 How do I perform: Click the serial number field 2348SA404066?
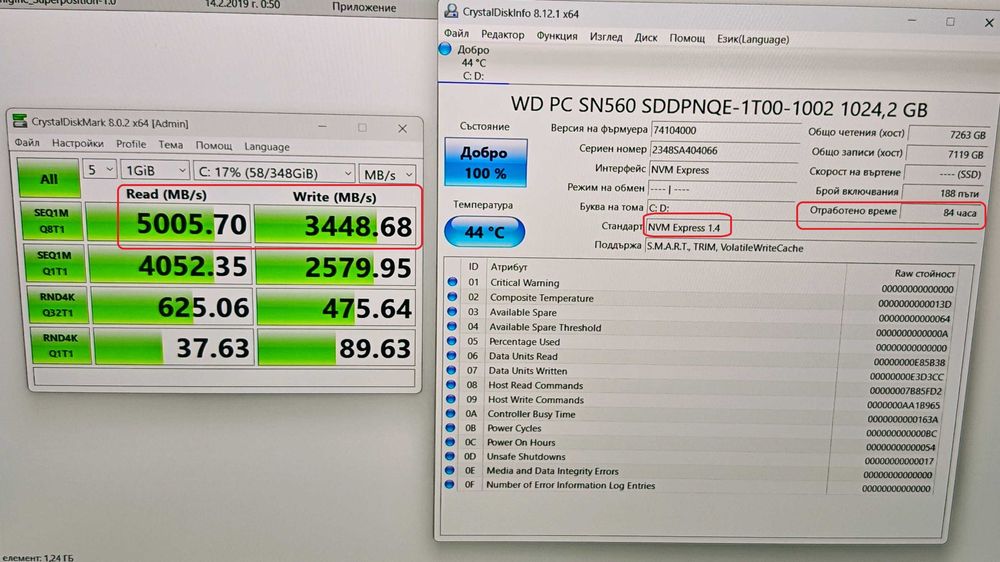724,150
